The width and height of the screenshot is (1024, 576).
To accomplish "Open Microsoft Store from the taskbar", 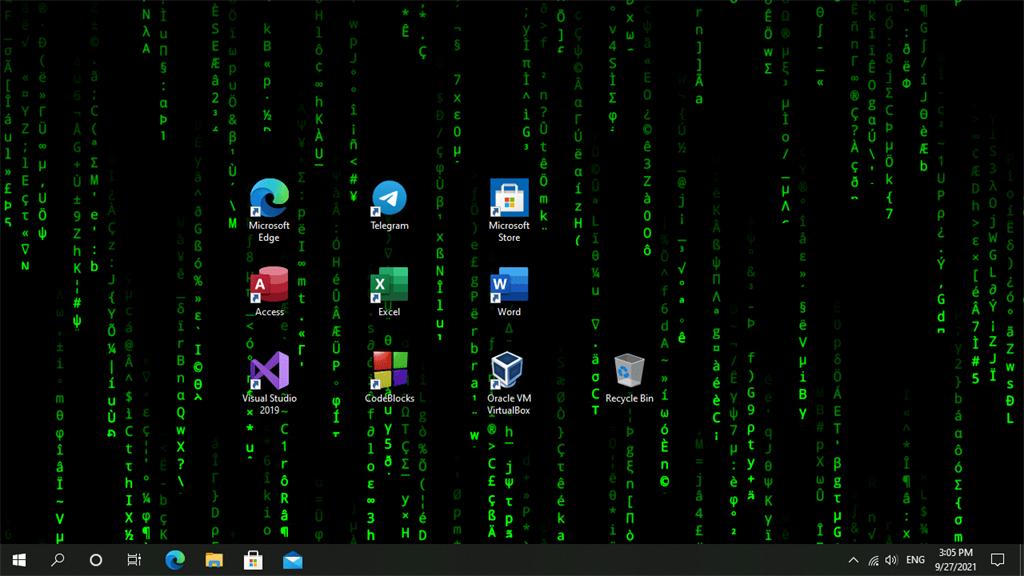I will pyautogui.click(x=253, y=560).
